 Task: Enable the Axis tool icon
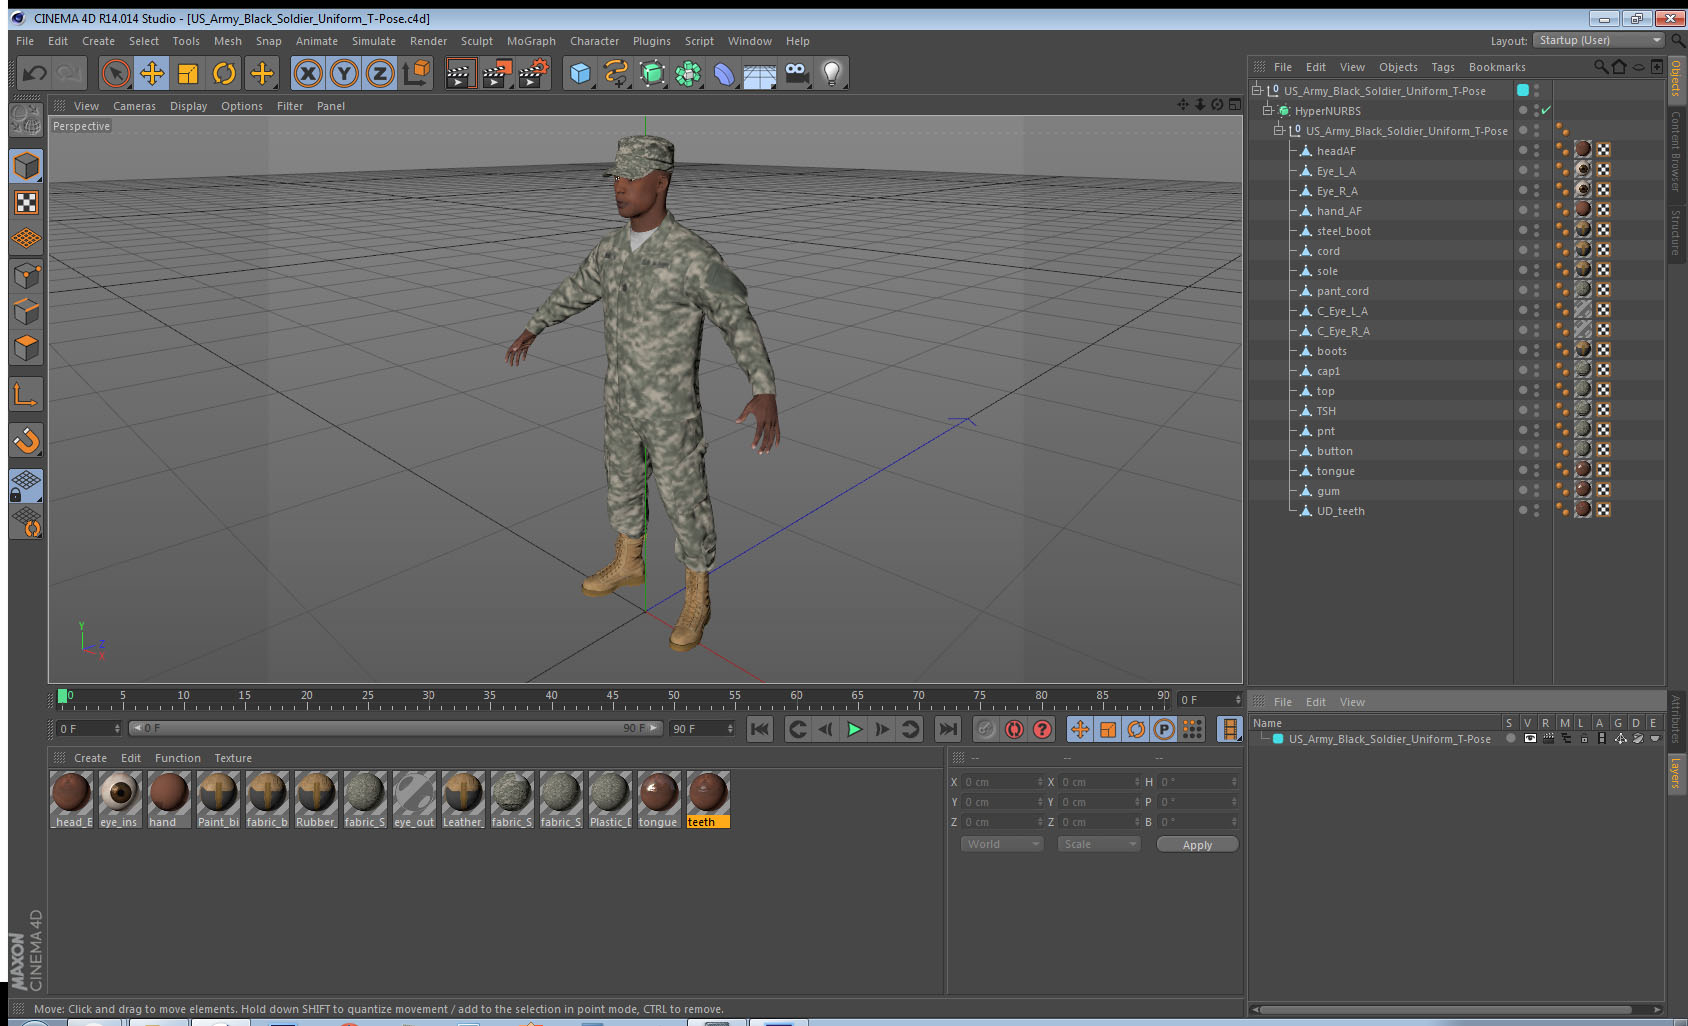(26, 395)
